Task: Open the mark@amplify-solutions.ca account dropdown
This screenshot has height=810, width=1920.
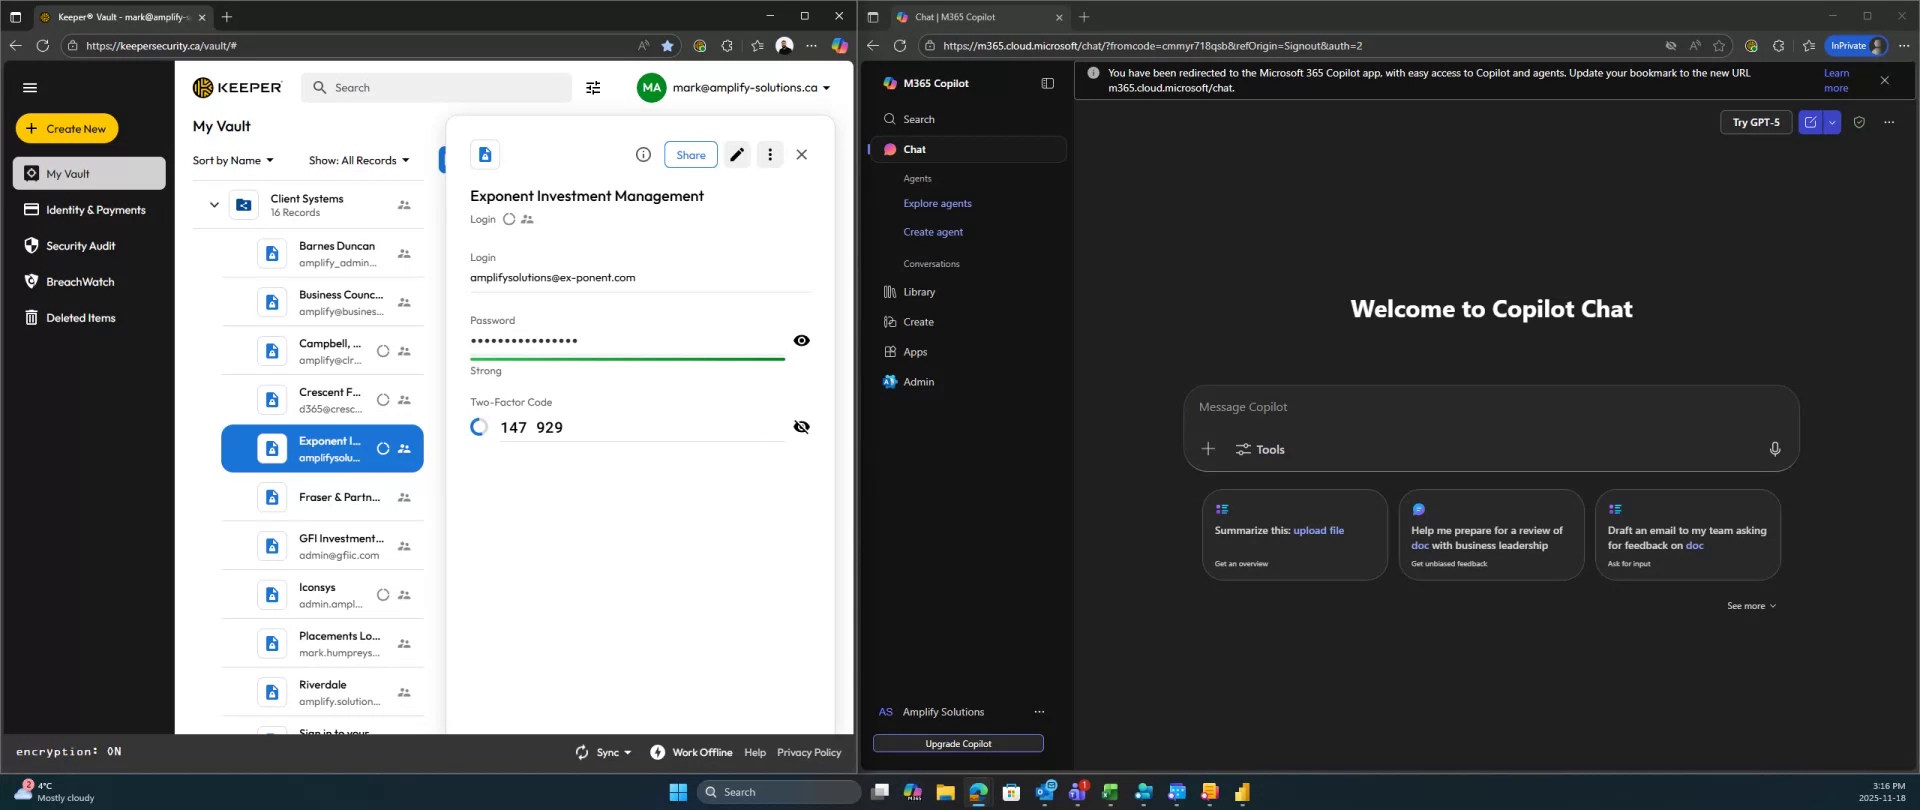Action: [x=734, y=88]
